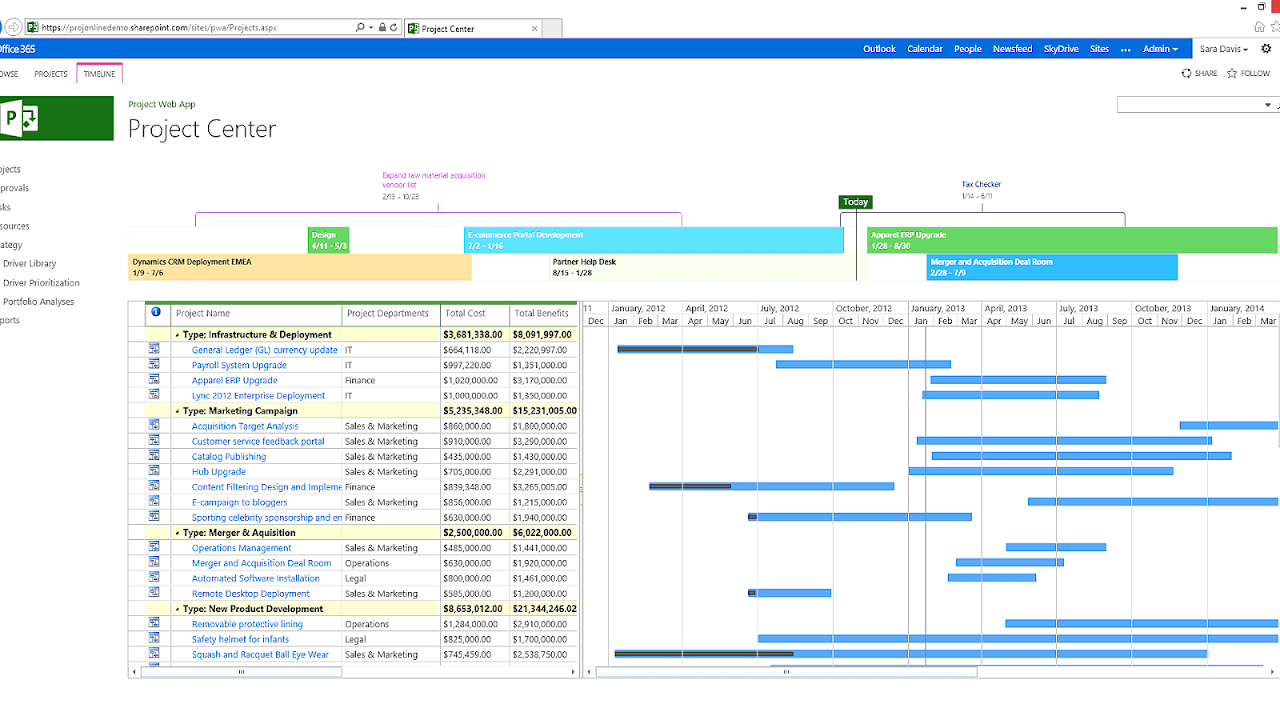Select the Design timeline bar
The height and width of the screenshot is (720, 1280).
click(x=328, y=240)
